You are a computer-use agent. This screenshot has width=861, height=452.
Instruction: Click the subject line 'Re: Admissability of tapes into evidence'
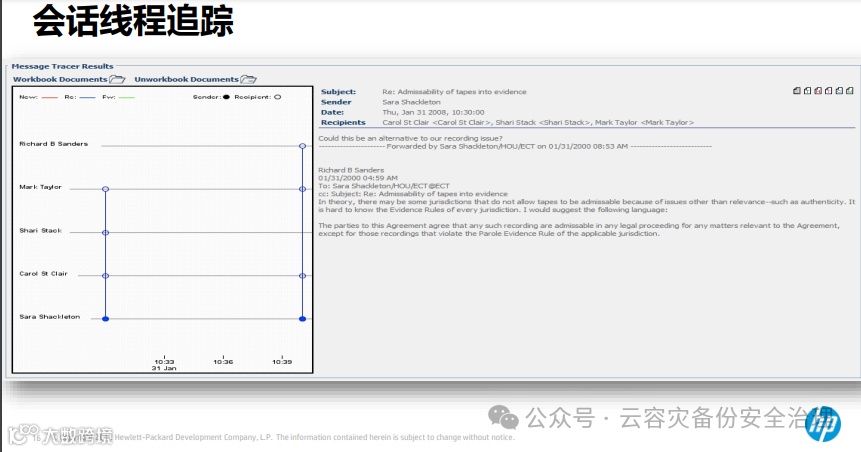[454, 92]
